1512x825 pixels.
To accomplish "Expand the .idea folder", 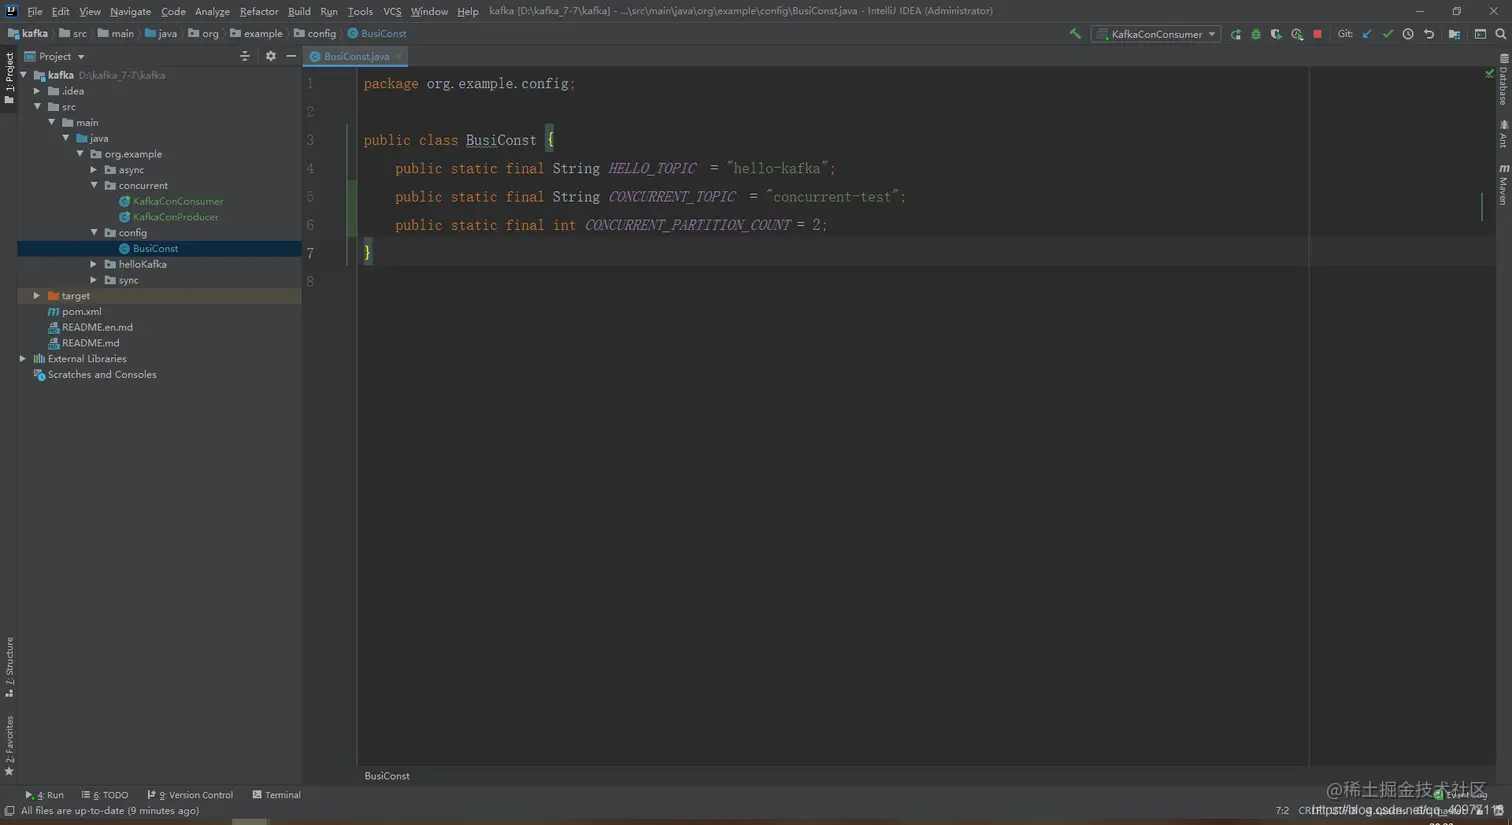I will pos(38,91).
